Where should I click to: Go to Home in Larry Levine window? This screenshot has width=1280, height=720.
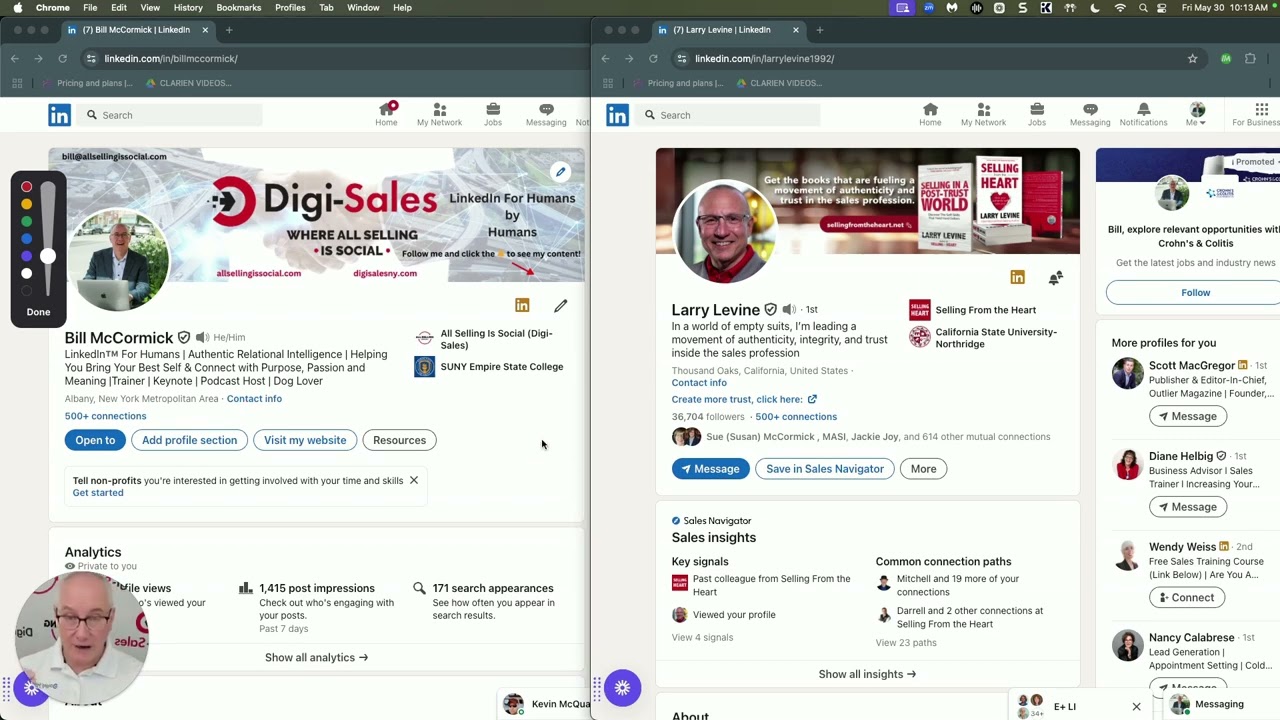click(930, 114)
